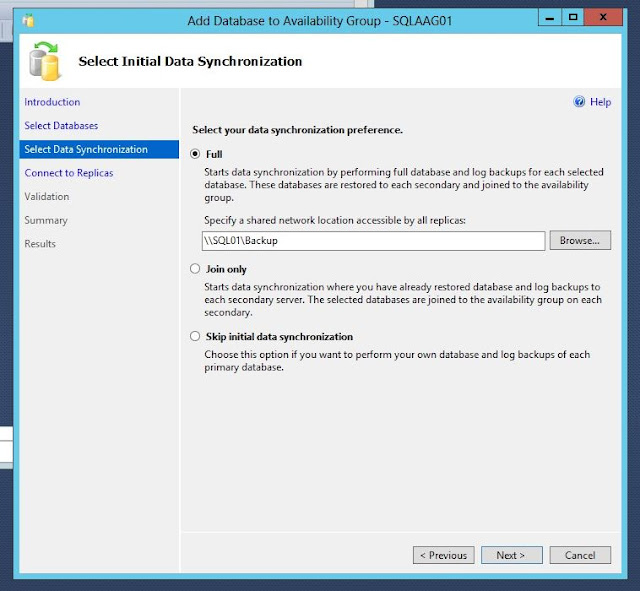Click the Validation step in sidebar
640x591 pixels.
pos(47,197)
